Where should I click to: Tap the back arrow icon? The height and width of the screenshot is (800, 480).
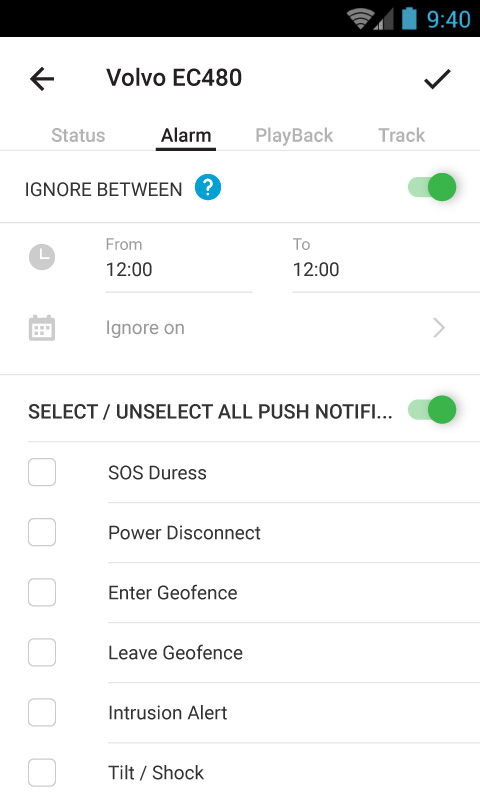[x=42, y=79]
